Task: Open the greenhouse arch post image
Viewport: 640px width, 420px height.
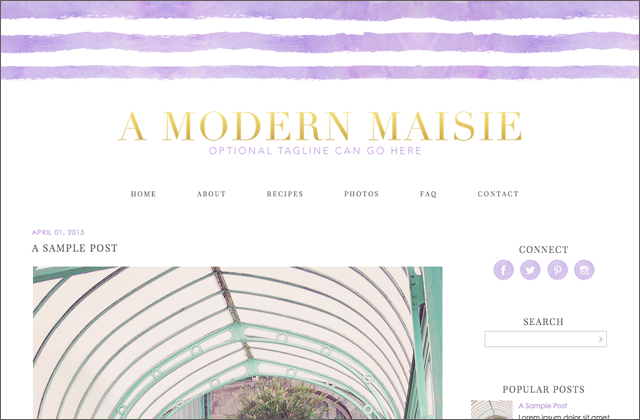Action: [238, 342]
